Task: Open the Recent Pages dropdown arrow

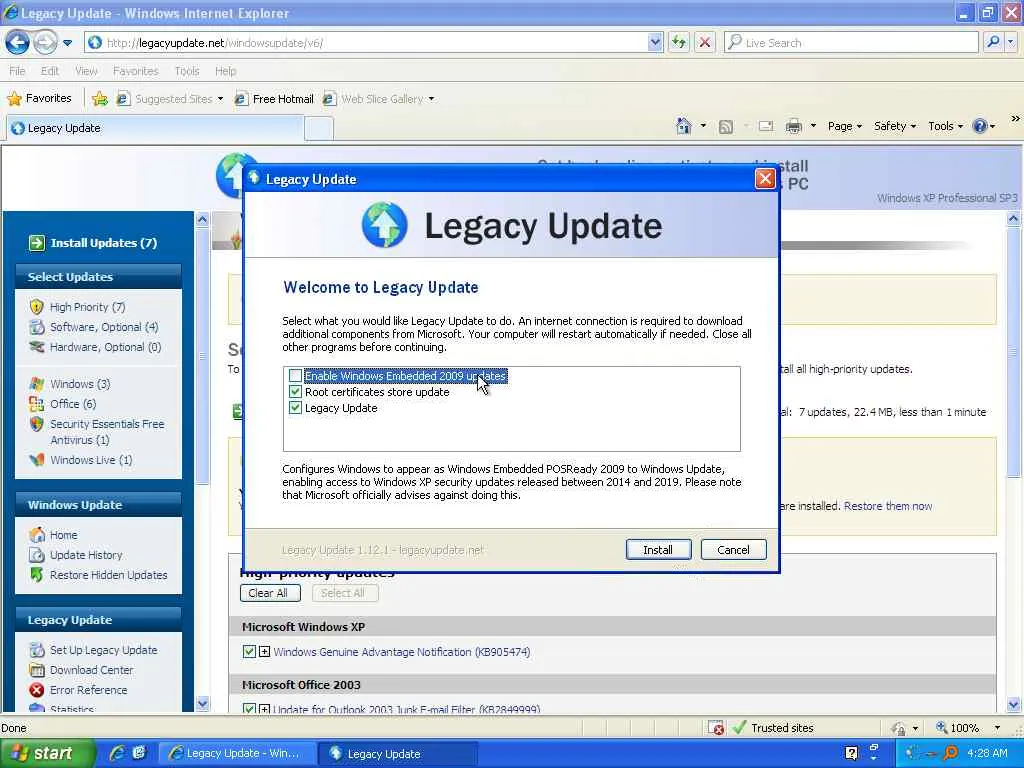Action: 67,43
